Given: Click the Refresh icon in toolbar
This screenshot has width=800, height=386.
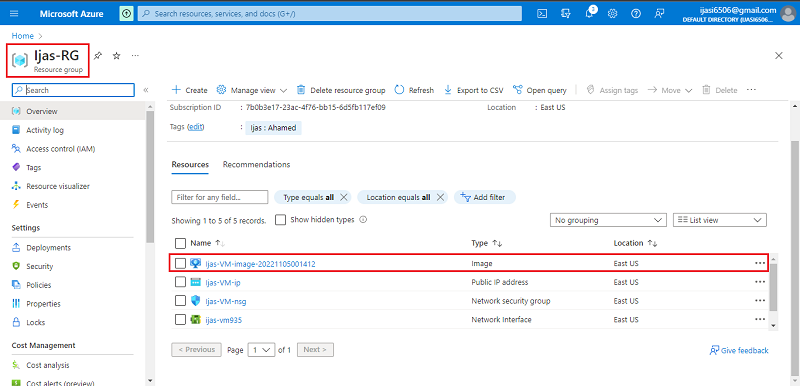Looking at the screenshot, I should tap(399, 90).
